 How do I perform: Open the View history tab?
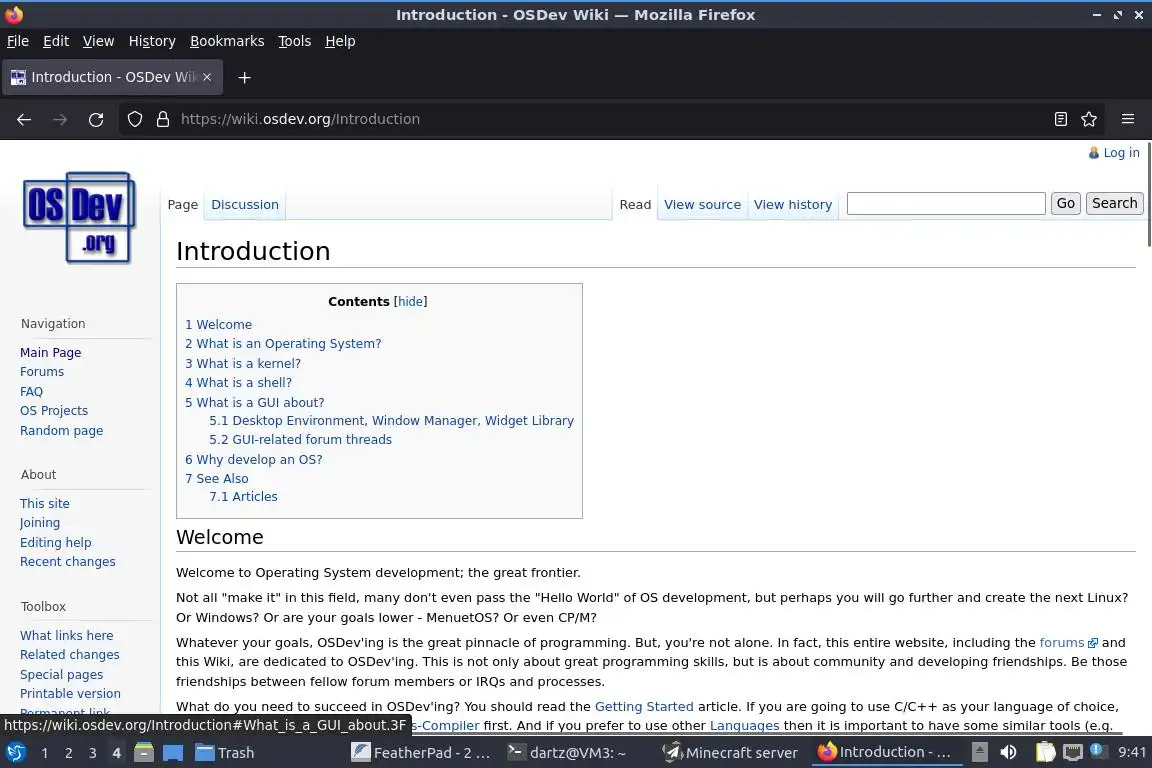793,204
